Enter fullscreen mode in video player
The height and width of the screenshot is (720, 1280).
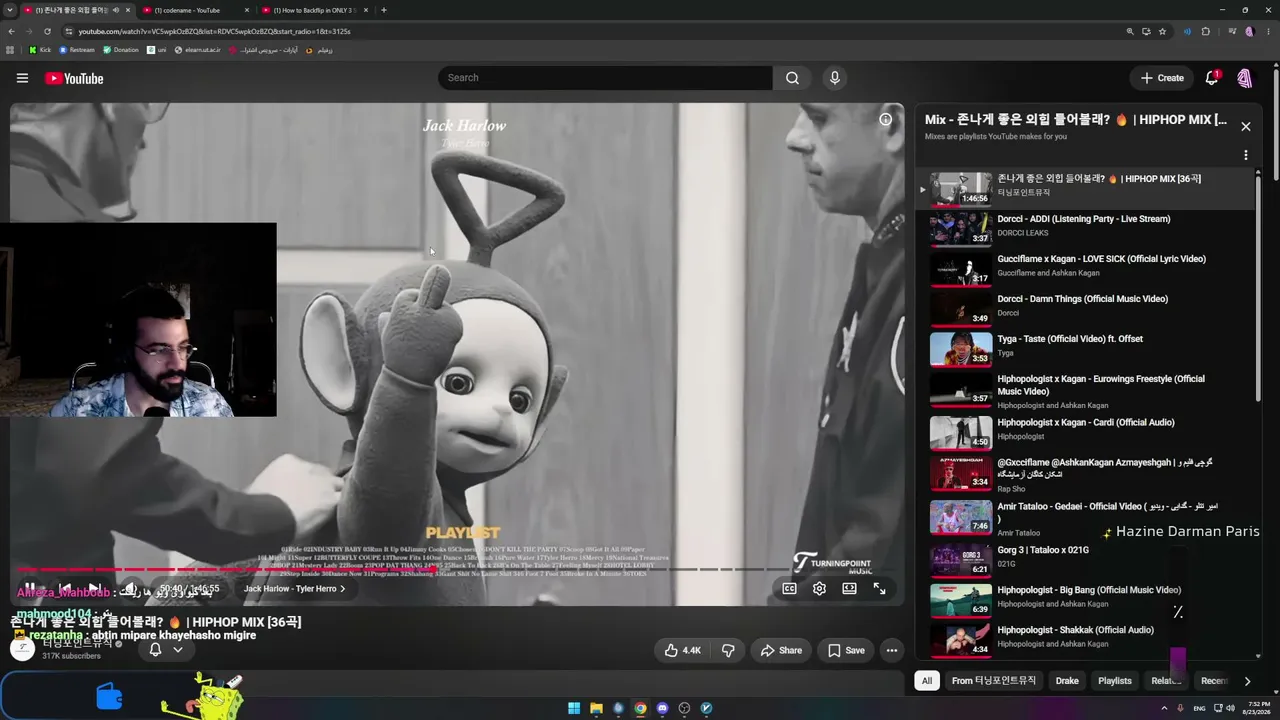click(879, 589)
